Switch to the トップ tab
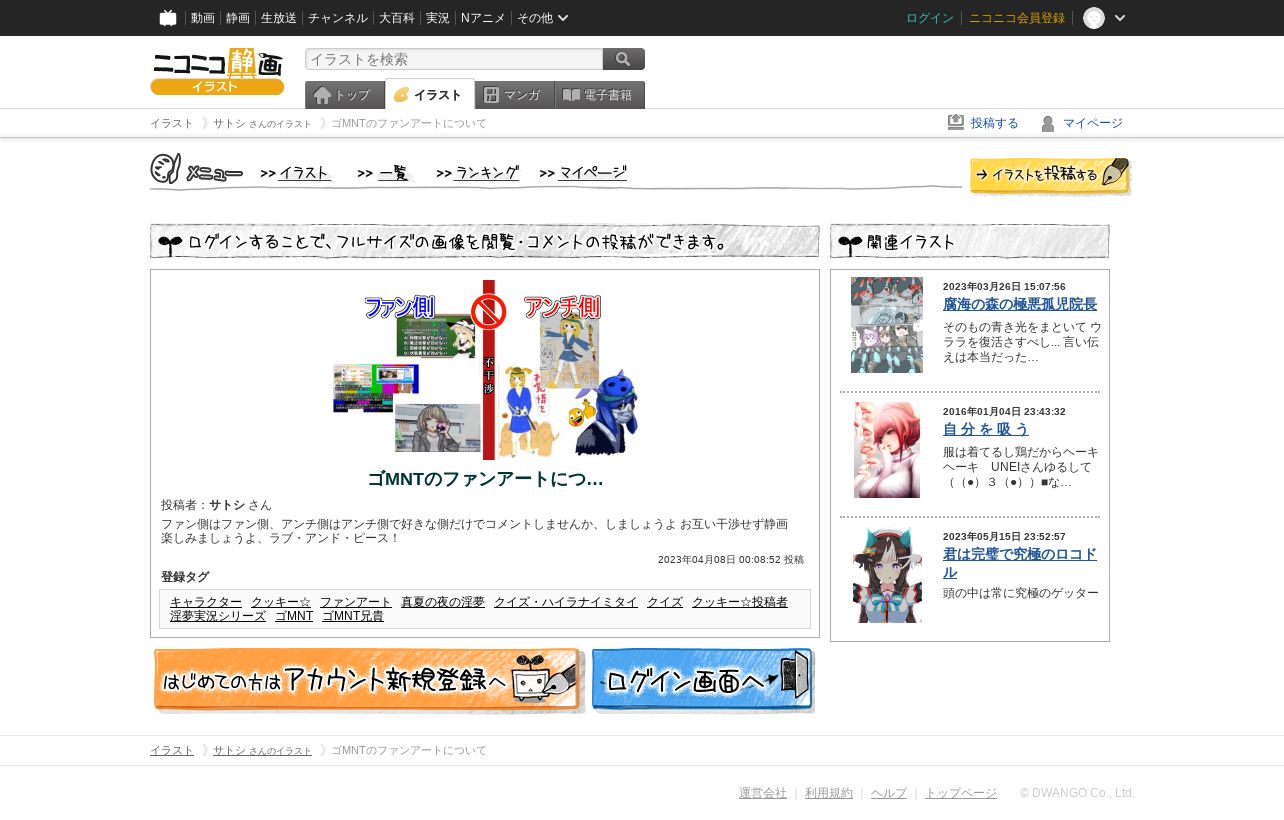 (344, 95)
